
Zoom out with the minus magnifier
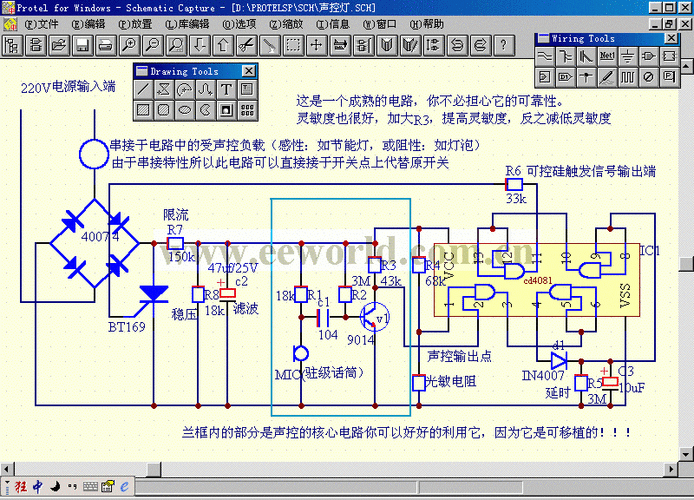pos(153,45)
